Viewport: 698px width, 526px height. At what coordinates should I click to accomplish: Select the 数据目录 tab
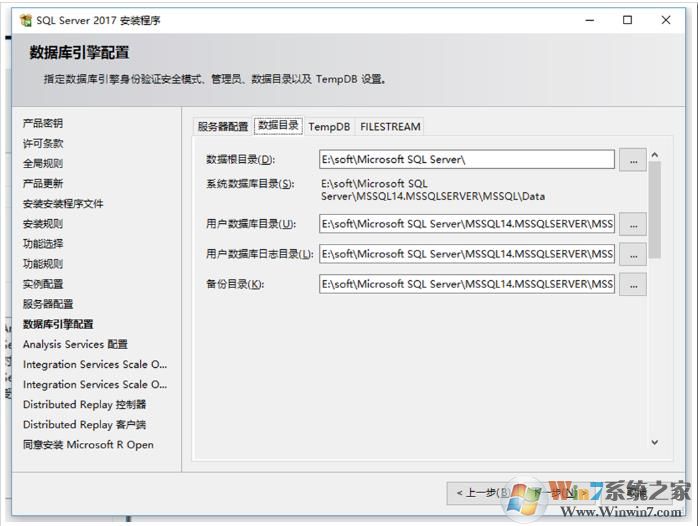tap(278, 126)
